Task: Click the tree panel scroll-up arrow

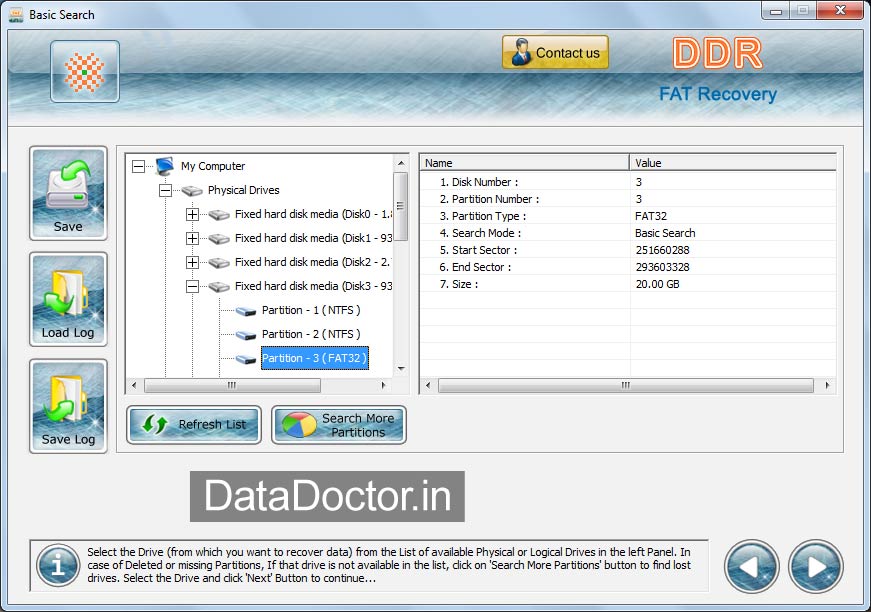Action: (401, 163)
